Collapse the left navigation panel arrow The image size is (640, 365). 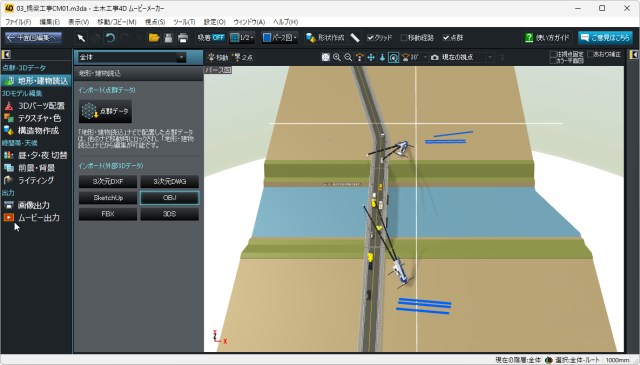pyautogui.click(x=6, y=54)
